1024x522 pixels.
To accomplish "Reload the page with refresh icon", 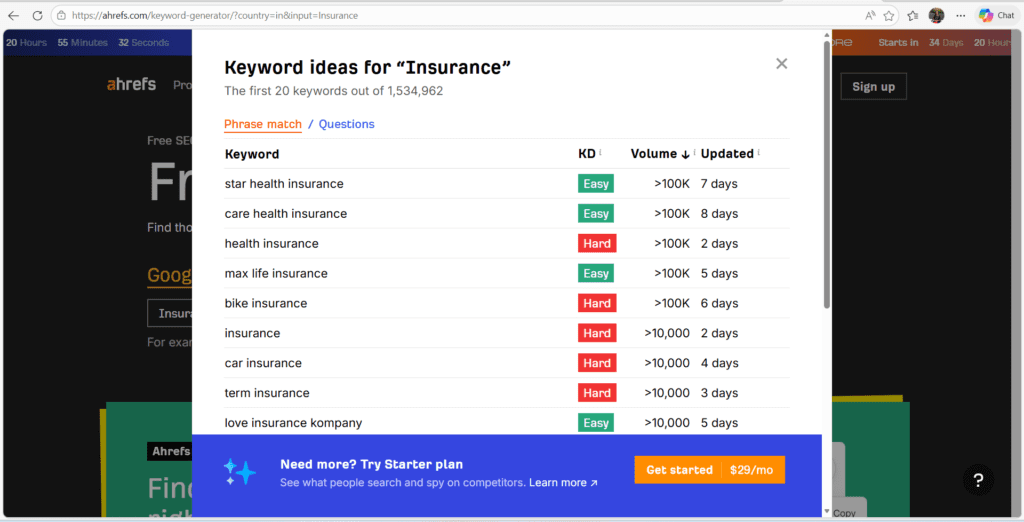I will 37,15.
